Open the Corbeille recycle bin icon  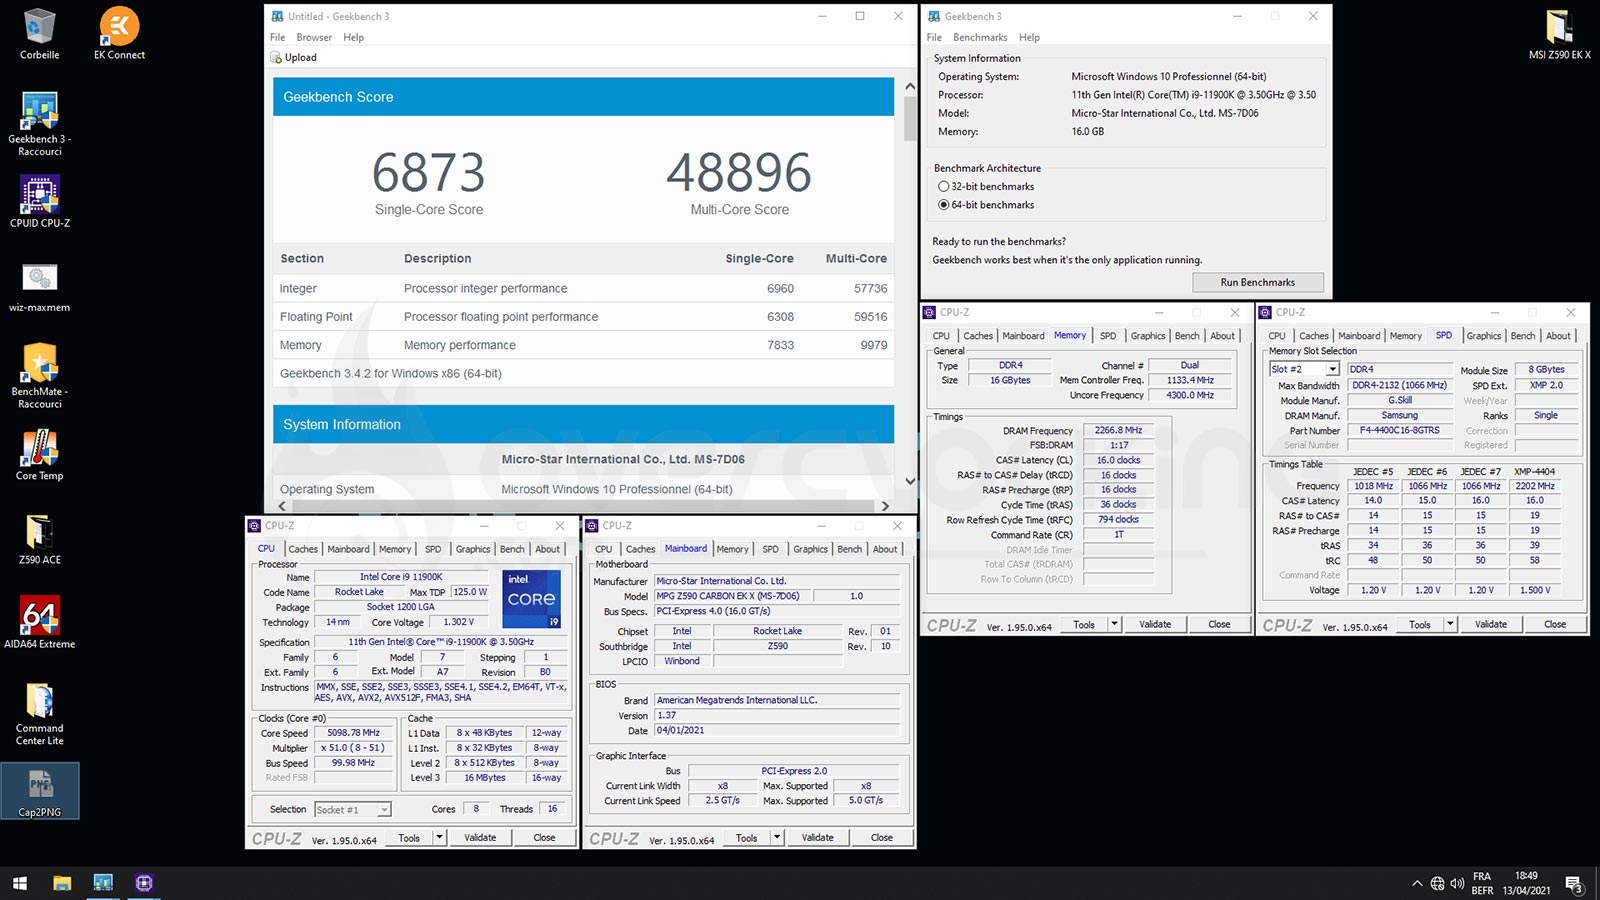40,33
